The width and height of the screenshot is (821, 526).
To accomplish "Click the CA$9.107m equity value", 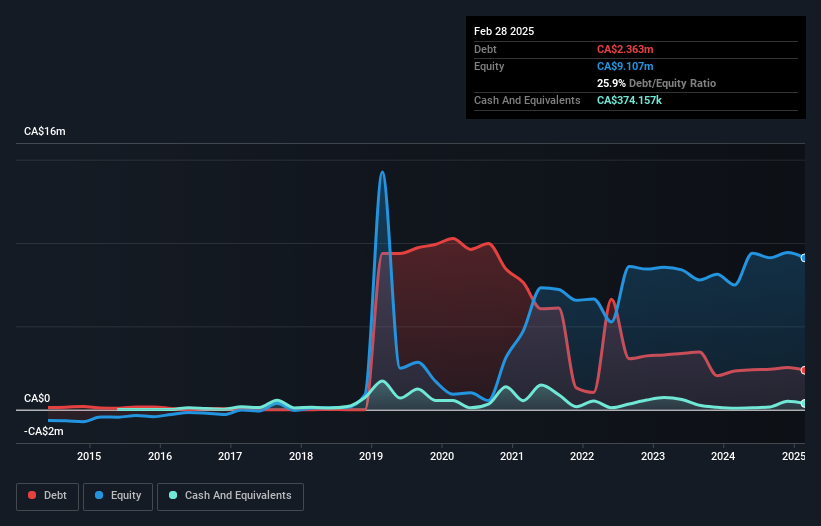I will (625, 66).
